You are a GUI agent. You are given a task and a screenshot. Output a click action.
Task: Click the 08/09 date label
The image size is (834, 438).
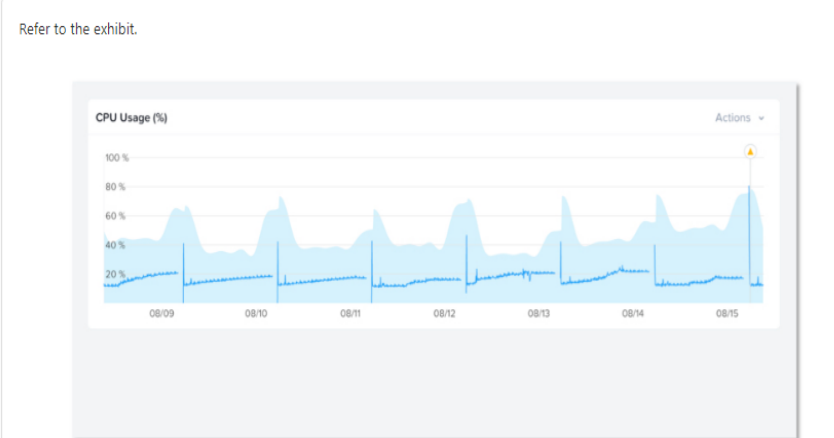click(162, 313)
